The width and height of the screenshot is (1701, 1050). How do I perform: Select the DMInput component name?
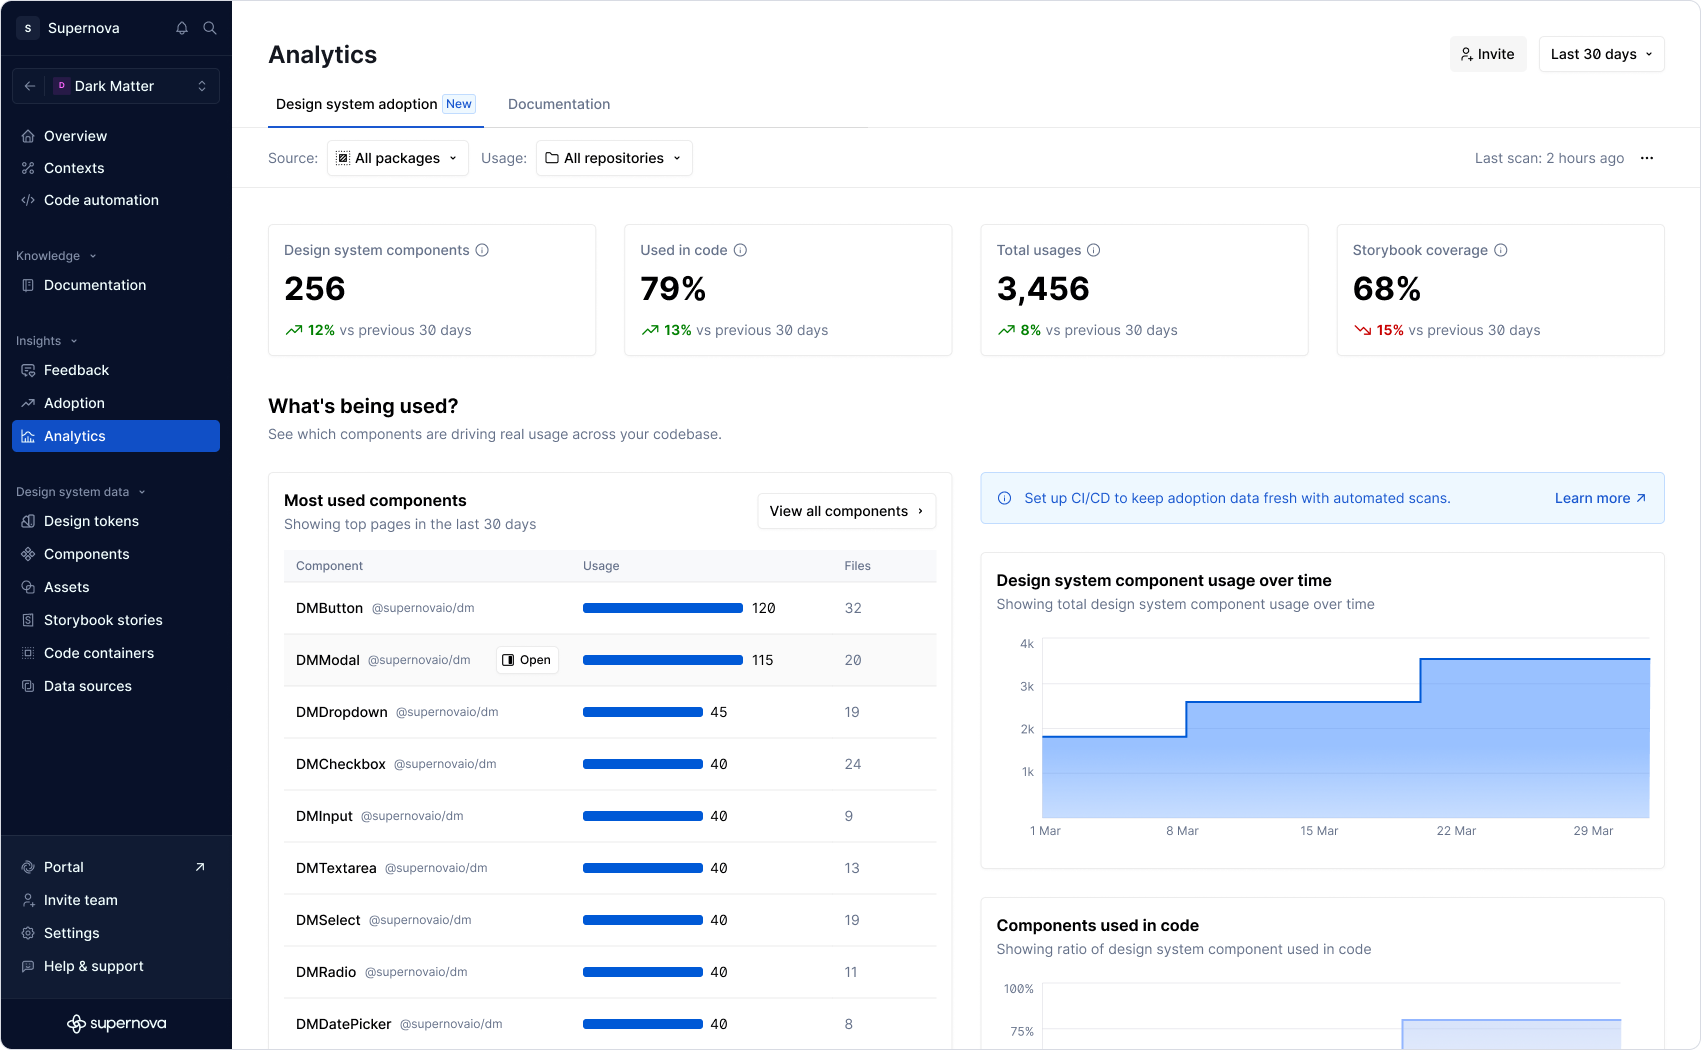[x=324, y=816]
